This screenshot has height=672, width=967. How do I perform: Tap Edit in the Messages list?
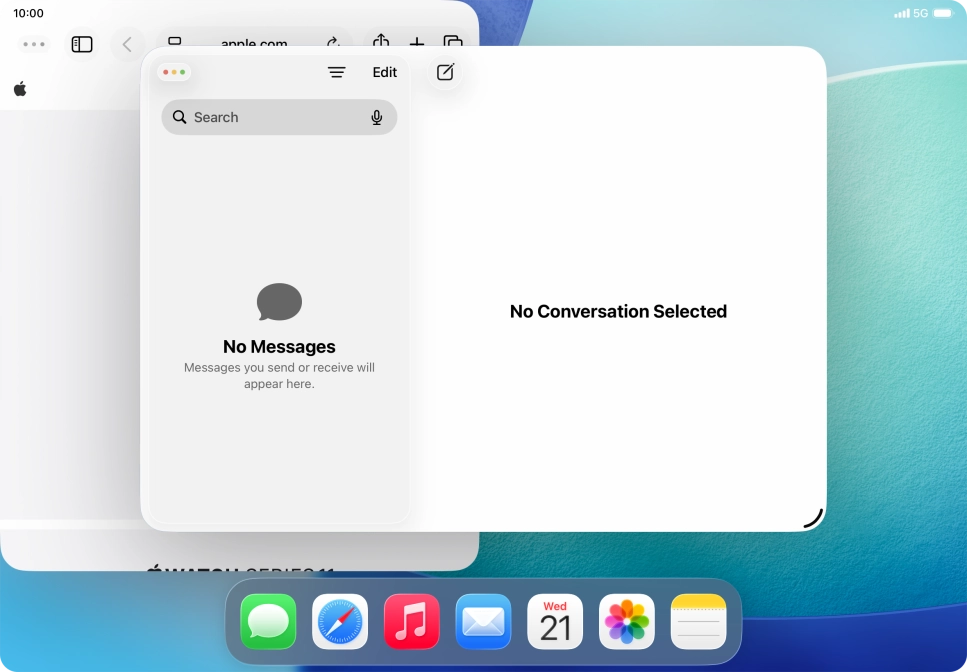pos(384,71)
